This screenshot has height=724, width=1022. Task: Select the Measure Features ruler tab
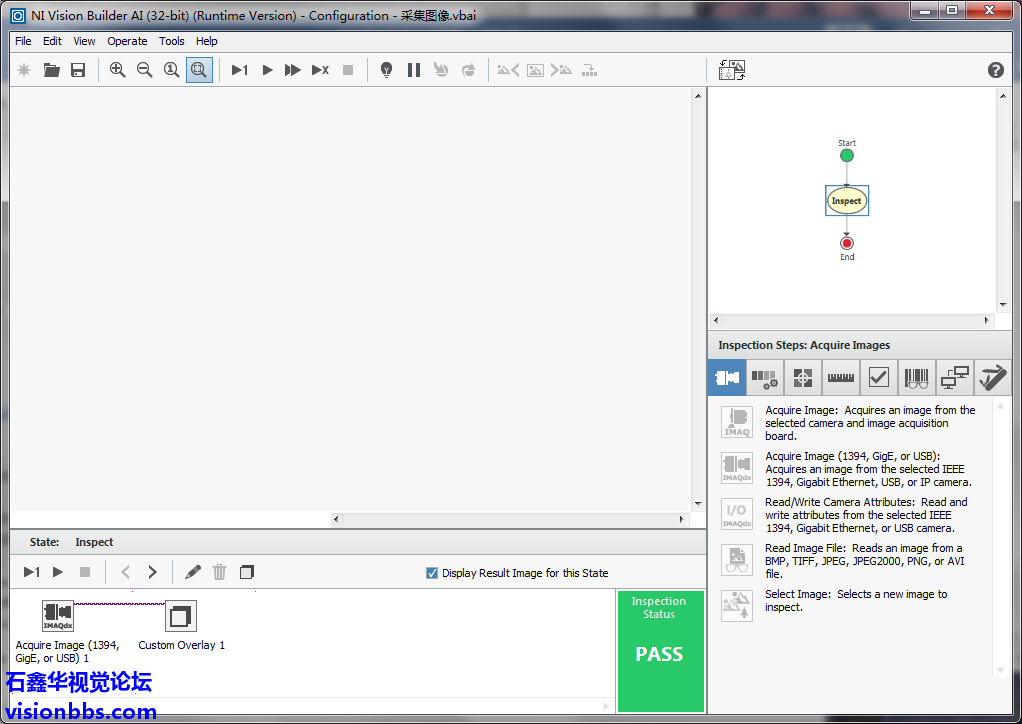click(x=840, y=378)
